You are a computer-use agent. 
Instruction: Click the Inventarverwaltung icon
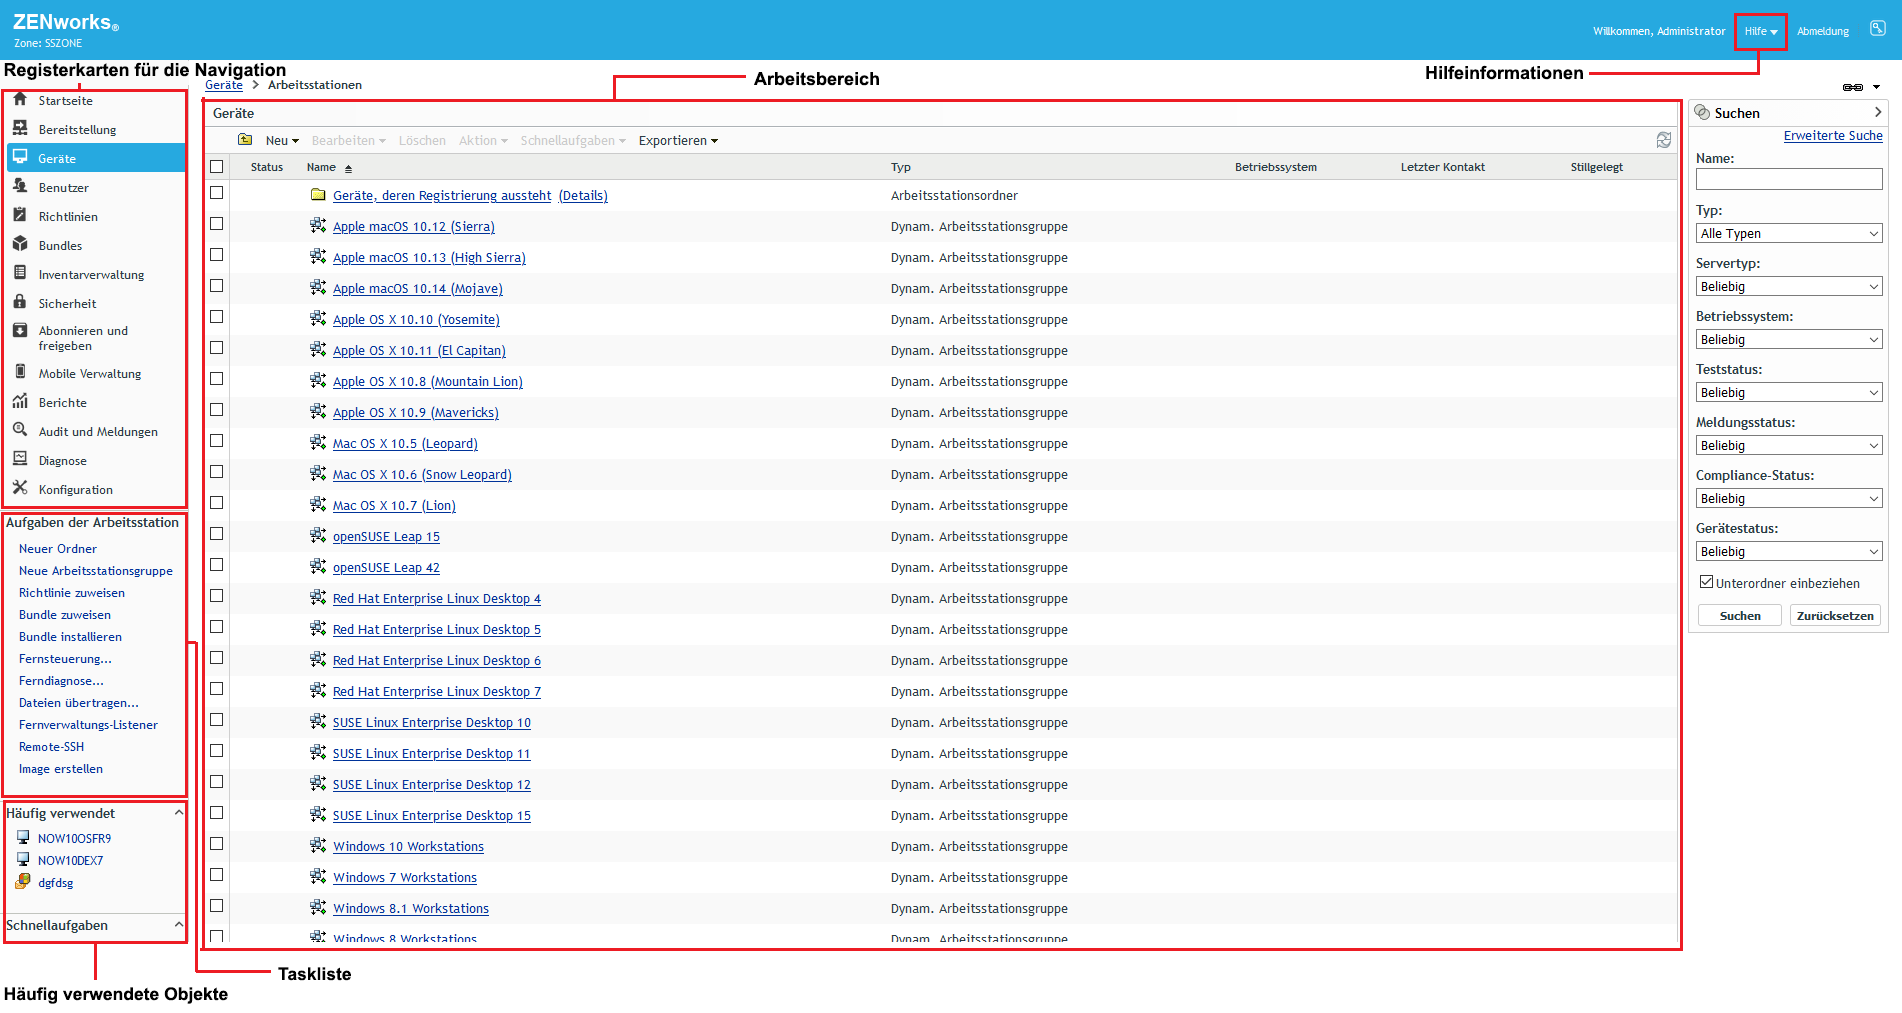click(x=20, y=273)
